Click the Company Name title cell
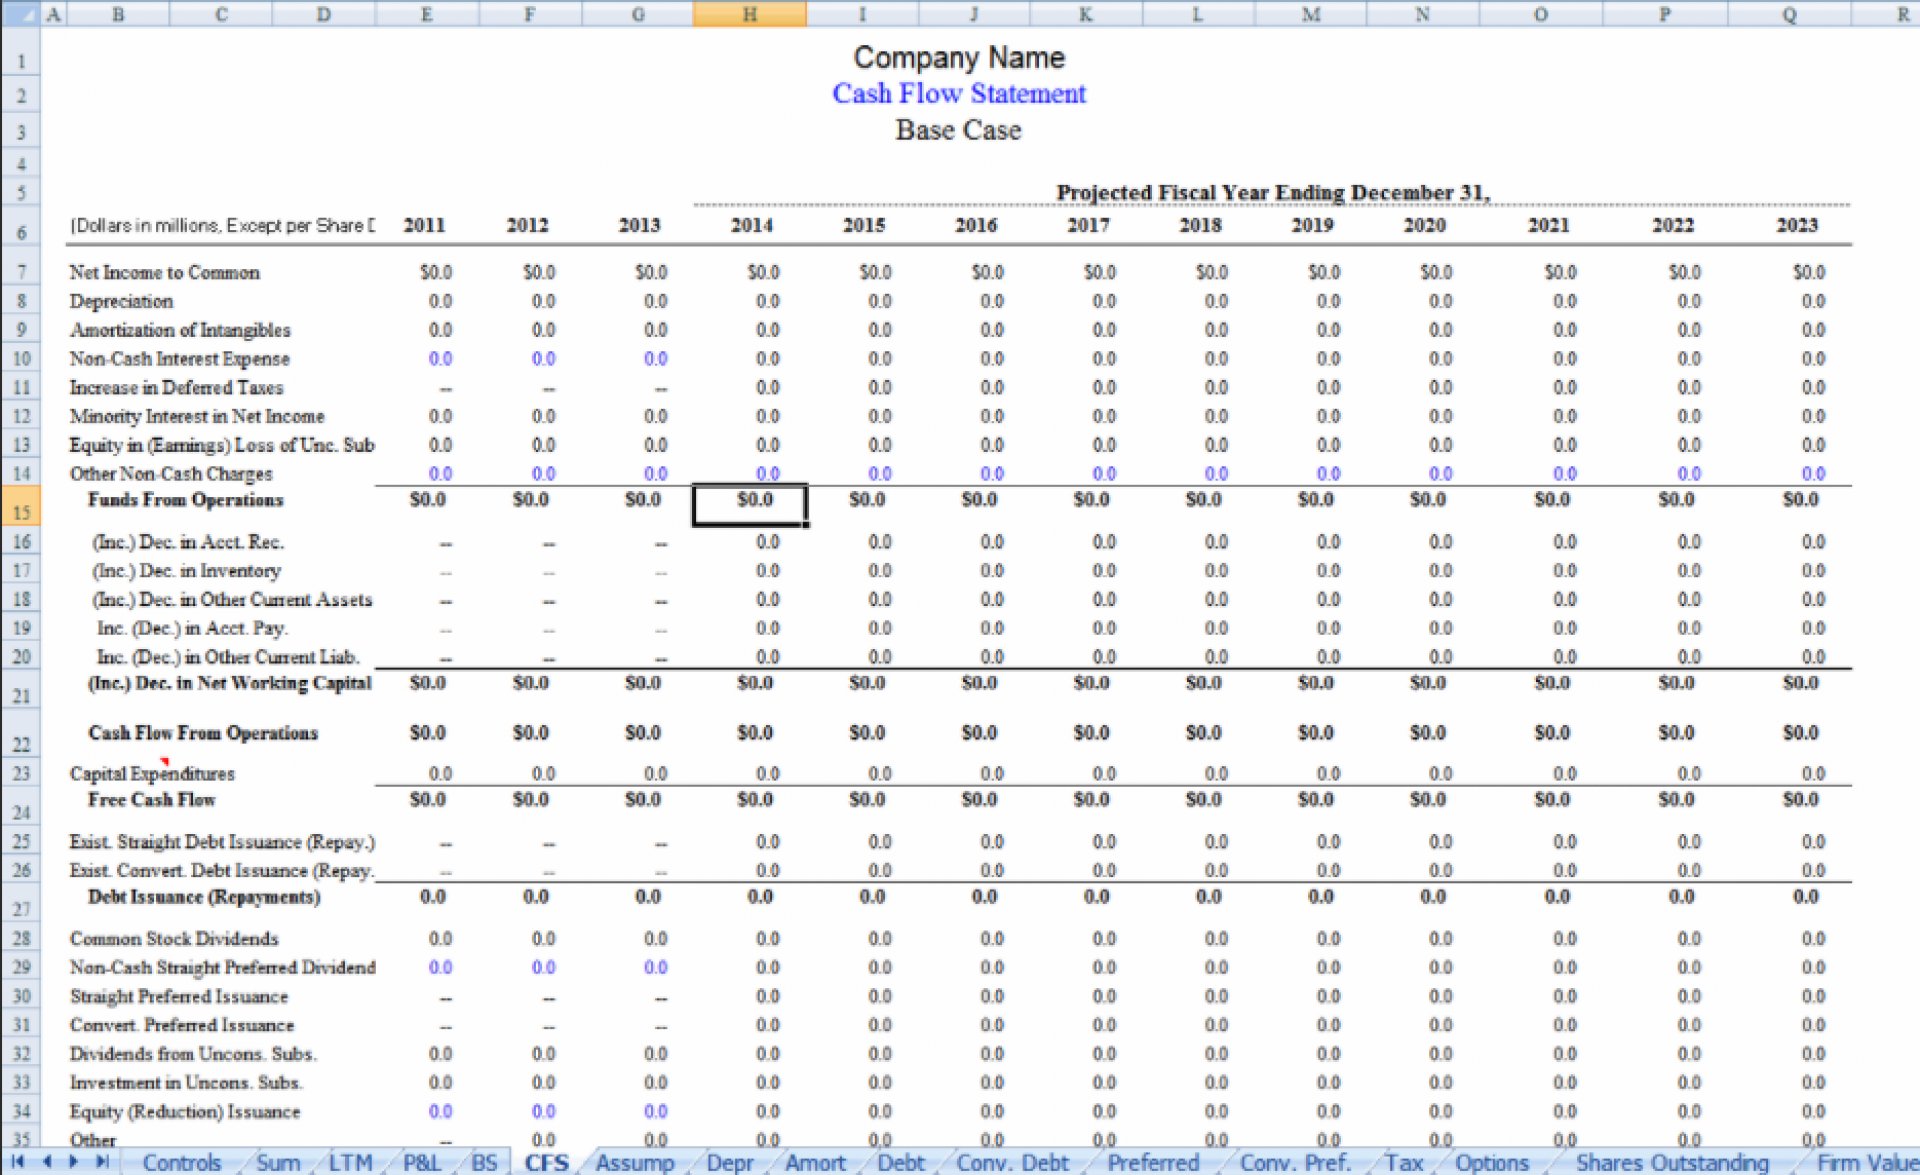 (x=959, y=58)
